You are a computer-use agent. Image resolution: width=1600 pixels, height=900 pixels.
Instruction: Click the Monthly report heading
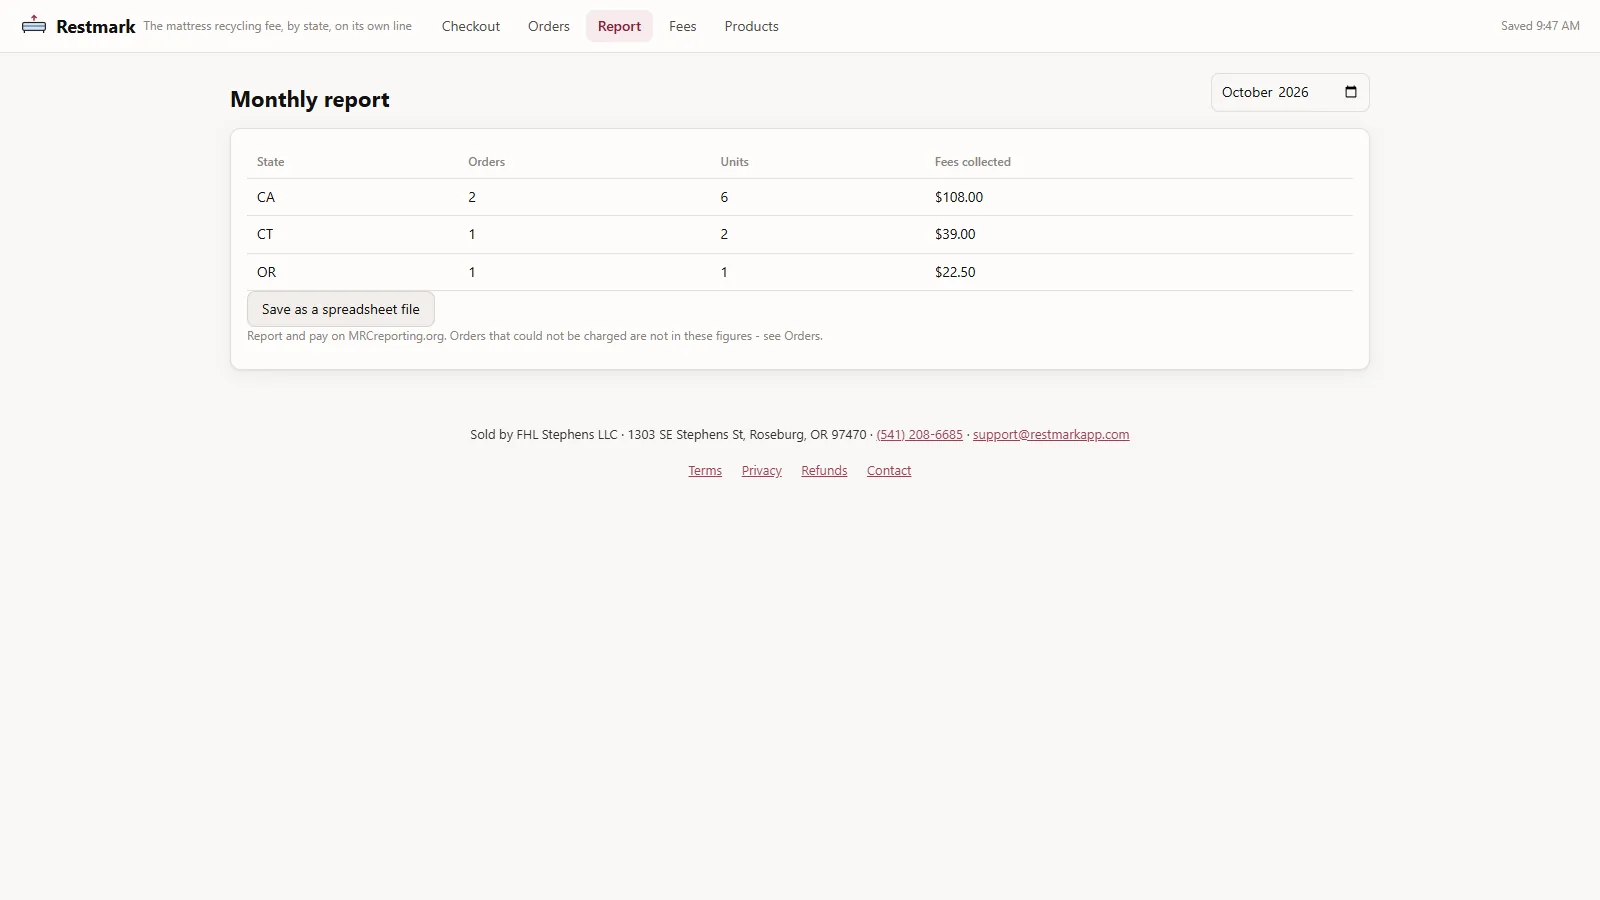[310, 100]
